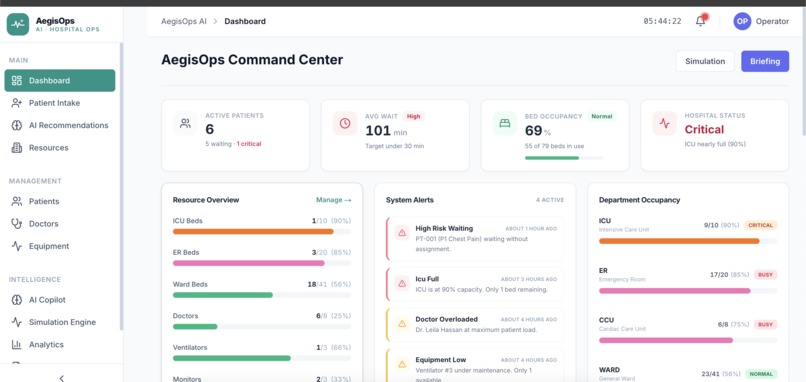This screenshot has width=806, height=382.
Task: Click the Active Patients summary card
Action: (235, 135)
